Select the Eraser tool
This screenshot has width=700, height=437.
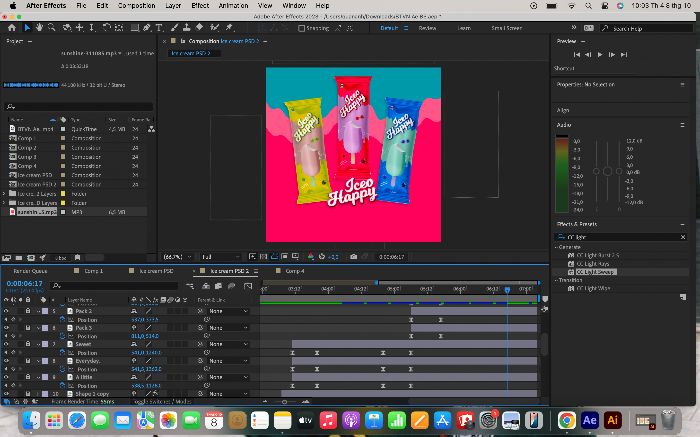[200, 28]
